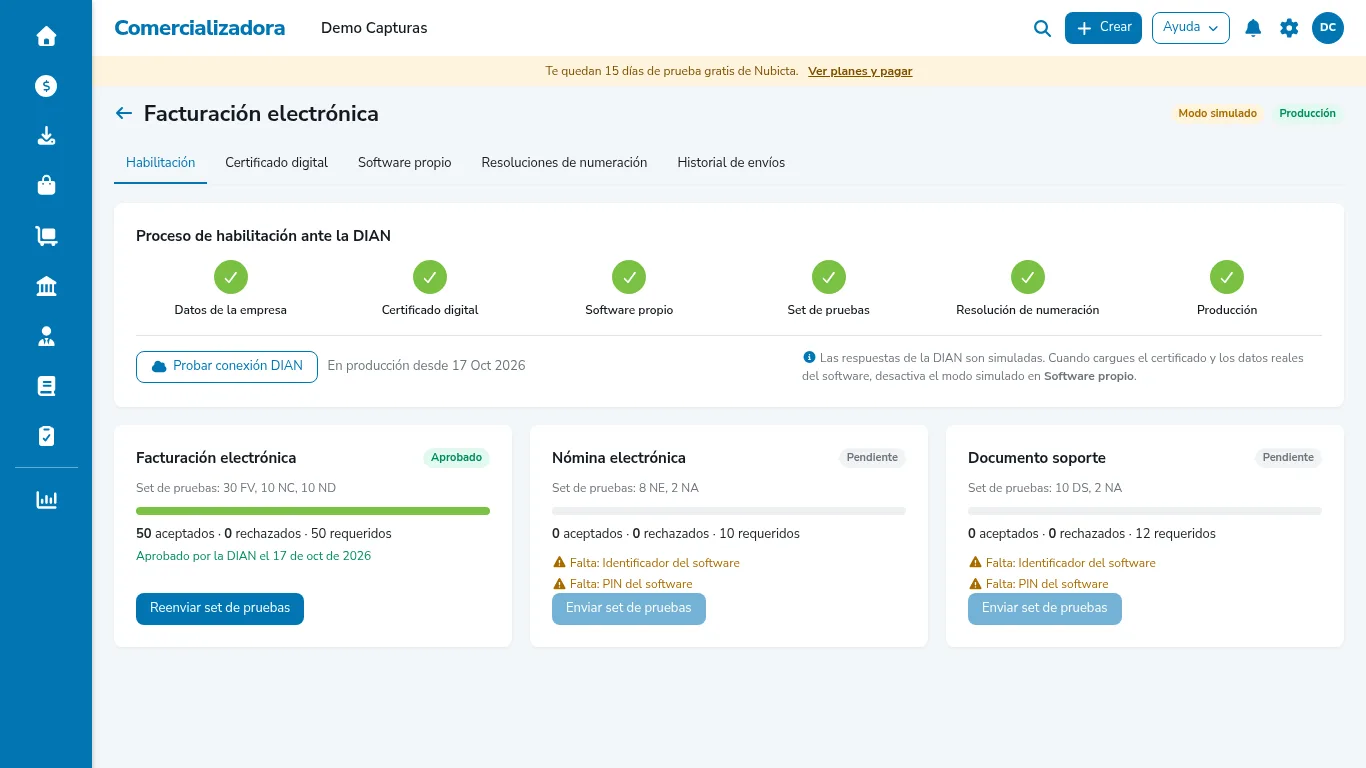The height and width of the screenshot is (768, 1366).
Task: Click the Pendiente badge on Documento soporte
Action: [1288, 458]
